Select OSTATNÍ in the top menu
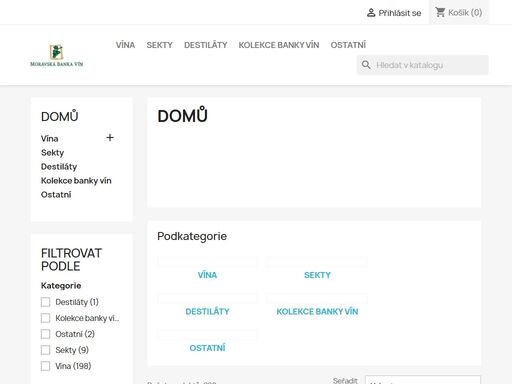 348,45
